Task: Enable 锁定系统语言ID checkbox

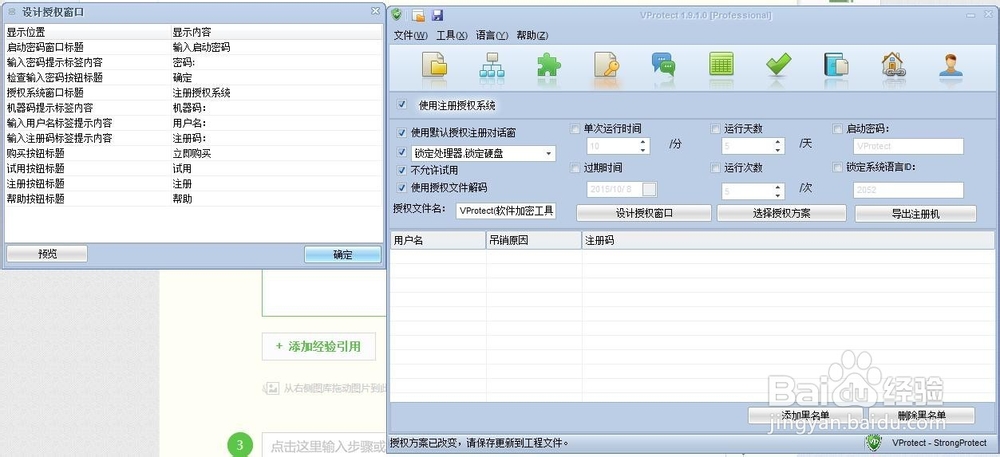Action: point(838,168)
